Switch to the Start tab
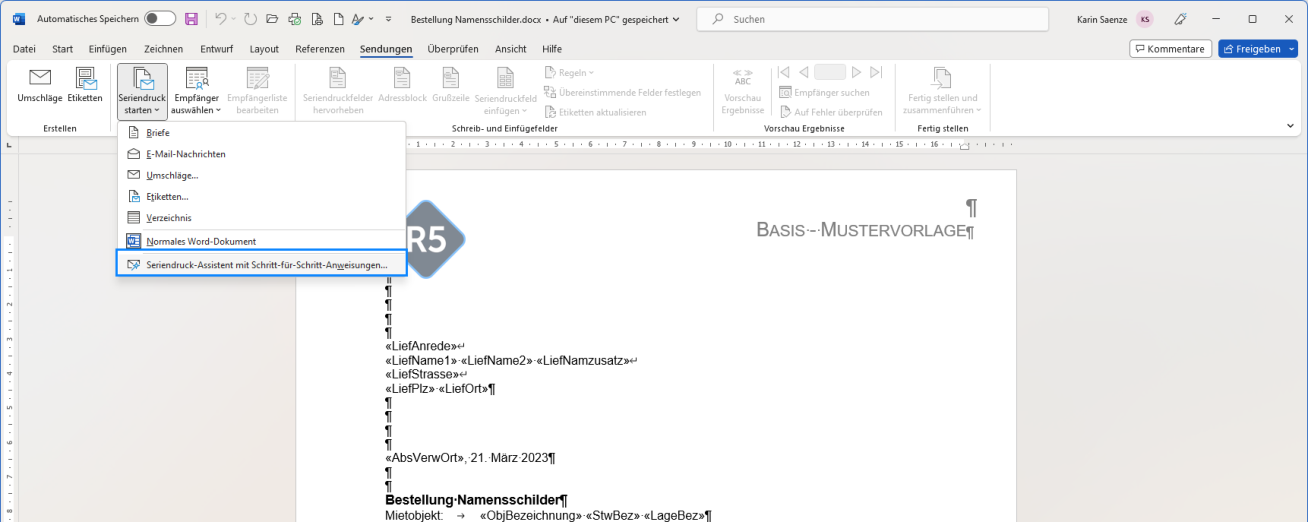The image size is (1308, 522). point(62,49)
